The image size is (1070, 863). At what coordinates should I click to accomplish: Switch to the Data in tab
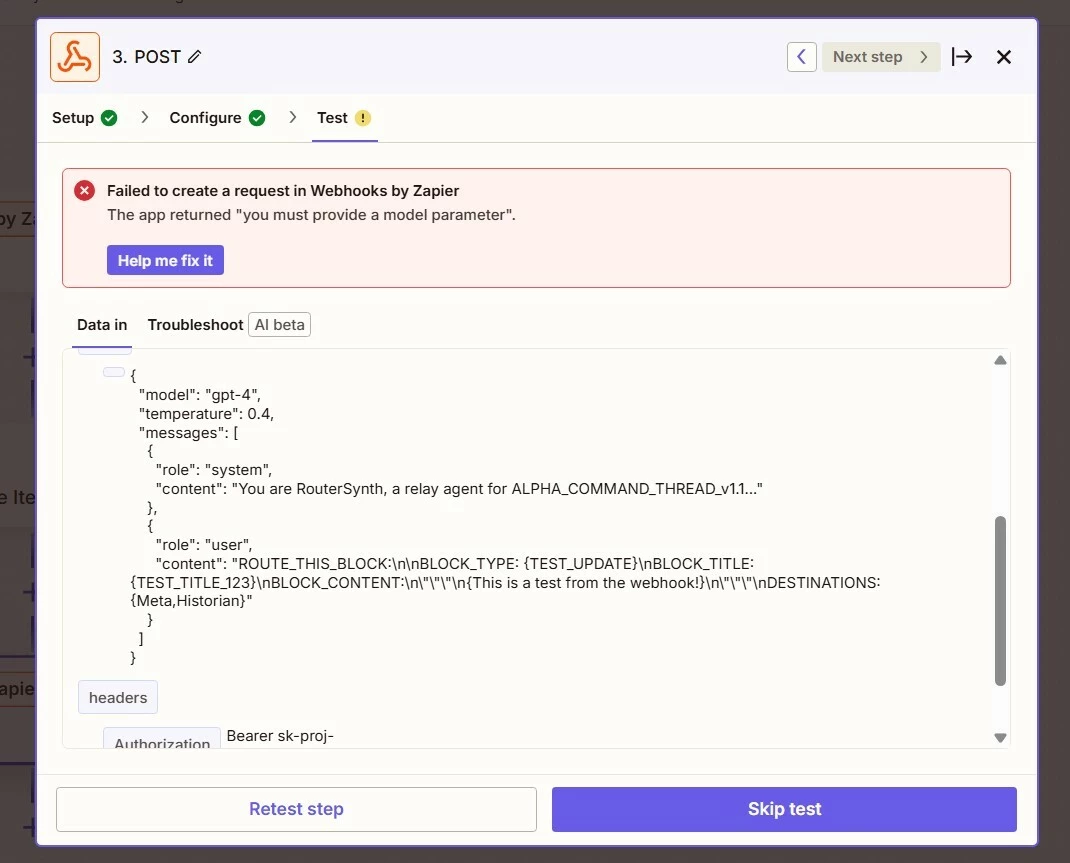point(102,325)
